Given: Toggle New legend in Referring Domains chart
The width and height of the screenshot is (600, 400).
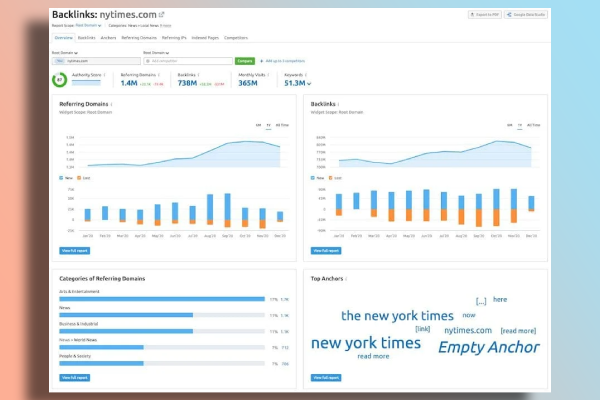Looking at the screenshot, I should pyautogui.click(x=66, y=178).
